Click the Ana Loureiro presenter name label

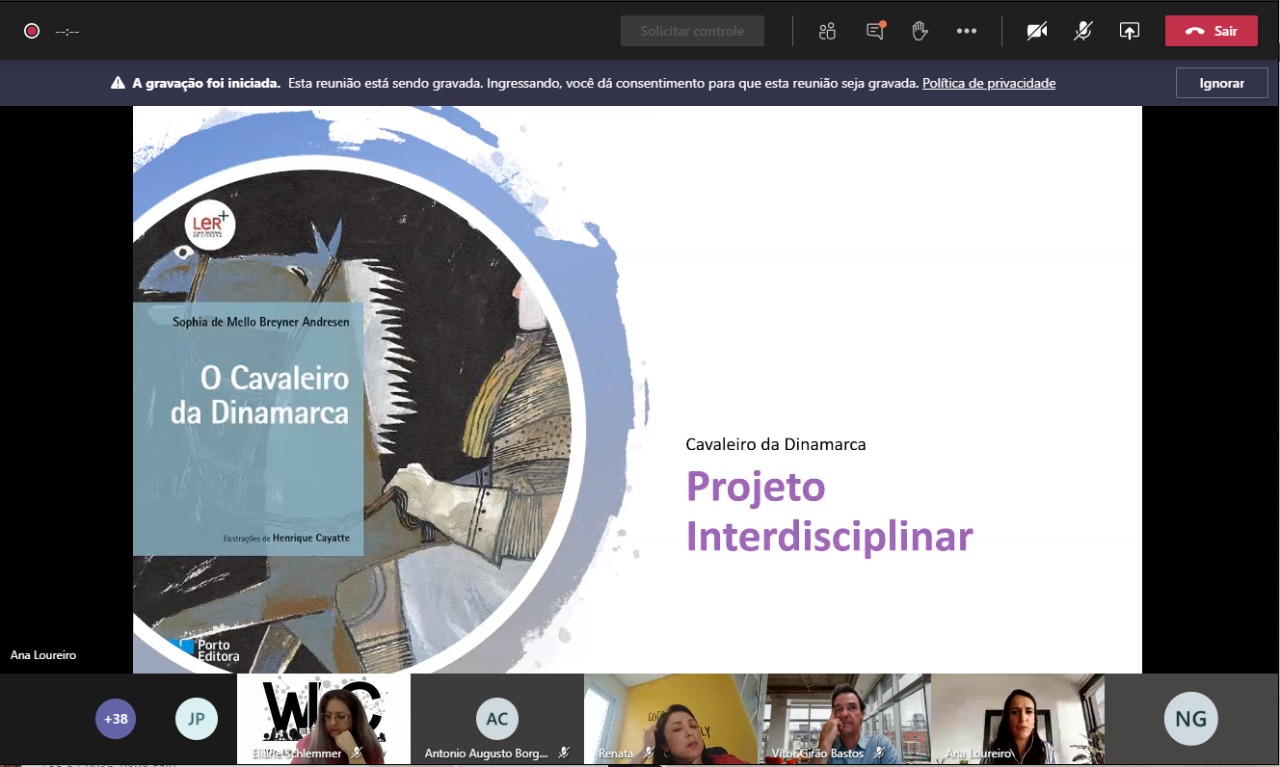[x=43, y=655]
